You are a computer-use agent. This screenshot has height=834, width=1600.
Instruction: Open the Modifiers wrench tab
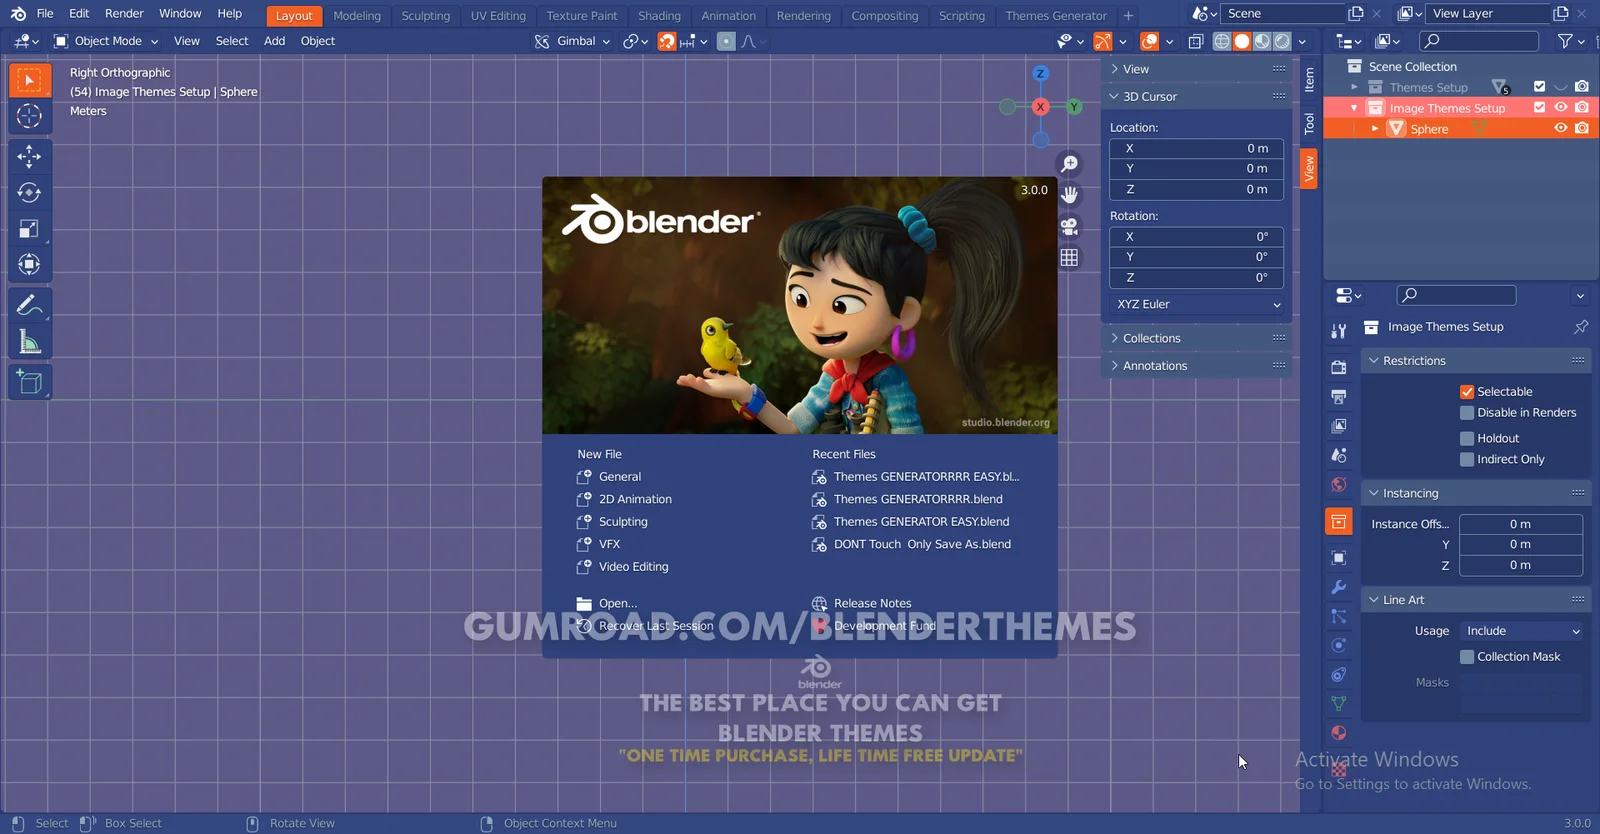pyautogui.click(x=1339, y=587)
